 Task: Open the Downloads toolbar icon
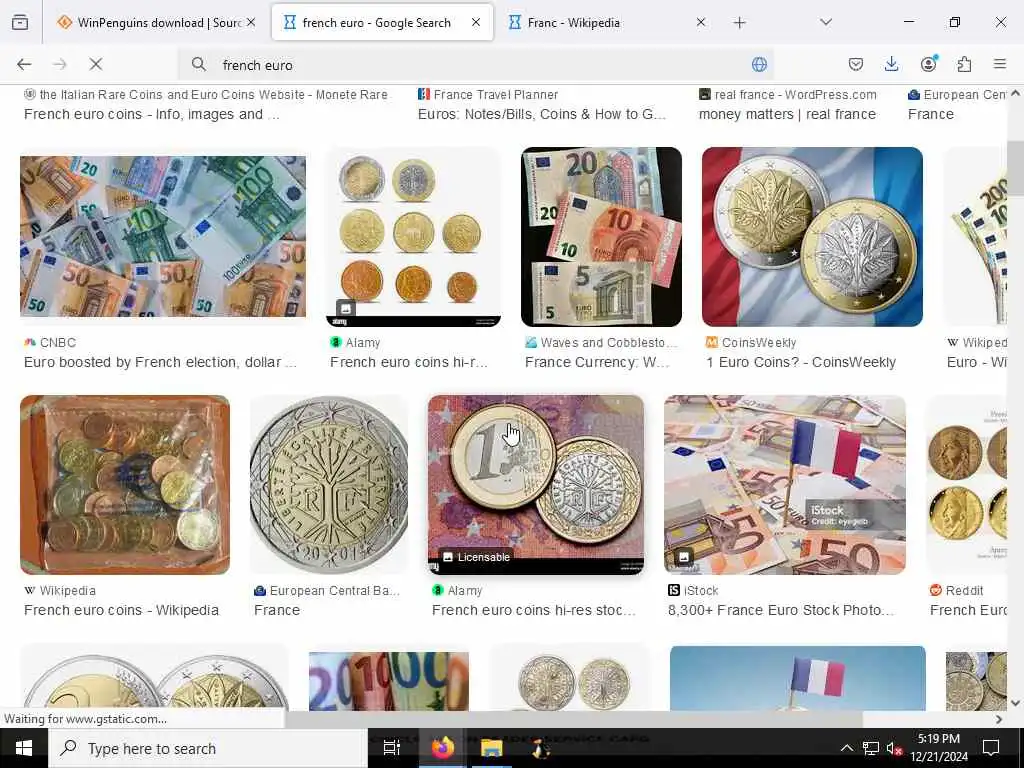pos(891,64)
